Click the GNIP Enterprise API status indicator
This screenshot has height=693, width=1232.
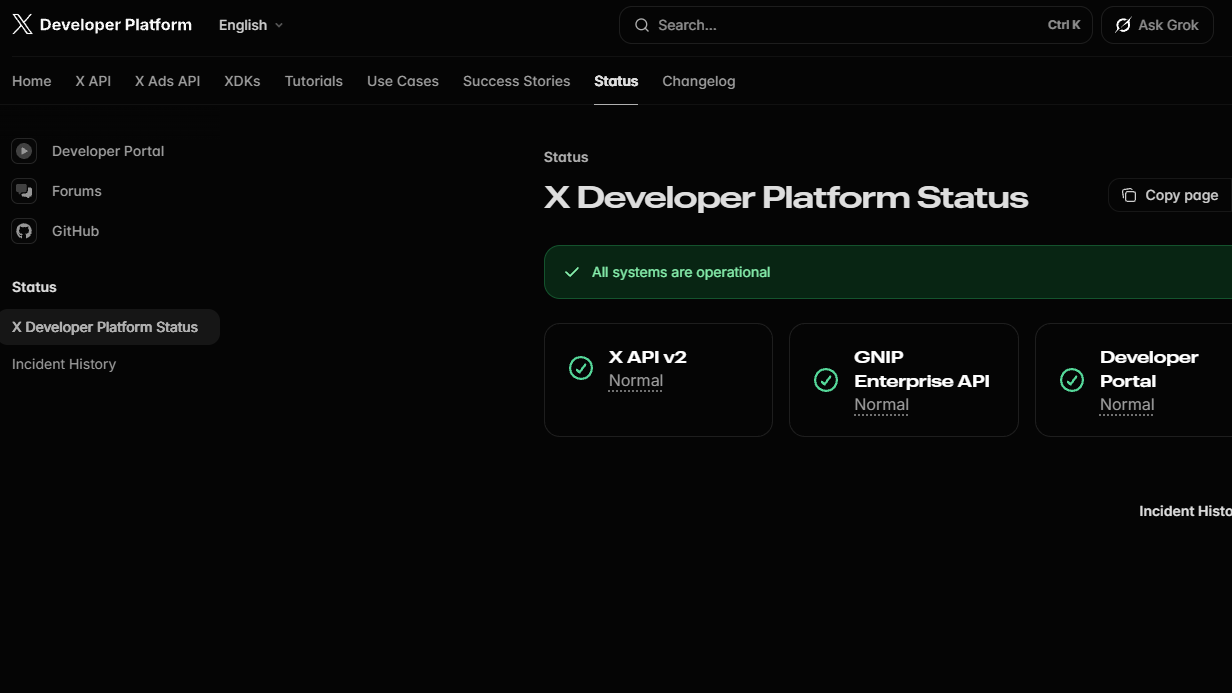pyautogui.click(x=826, y=380)
